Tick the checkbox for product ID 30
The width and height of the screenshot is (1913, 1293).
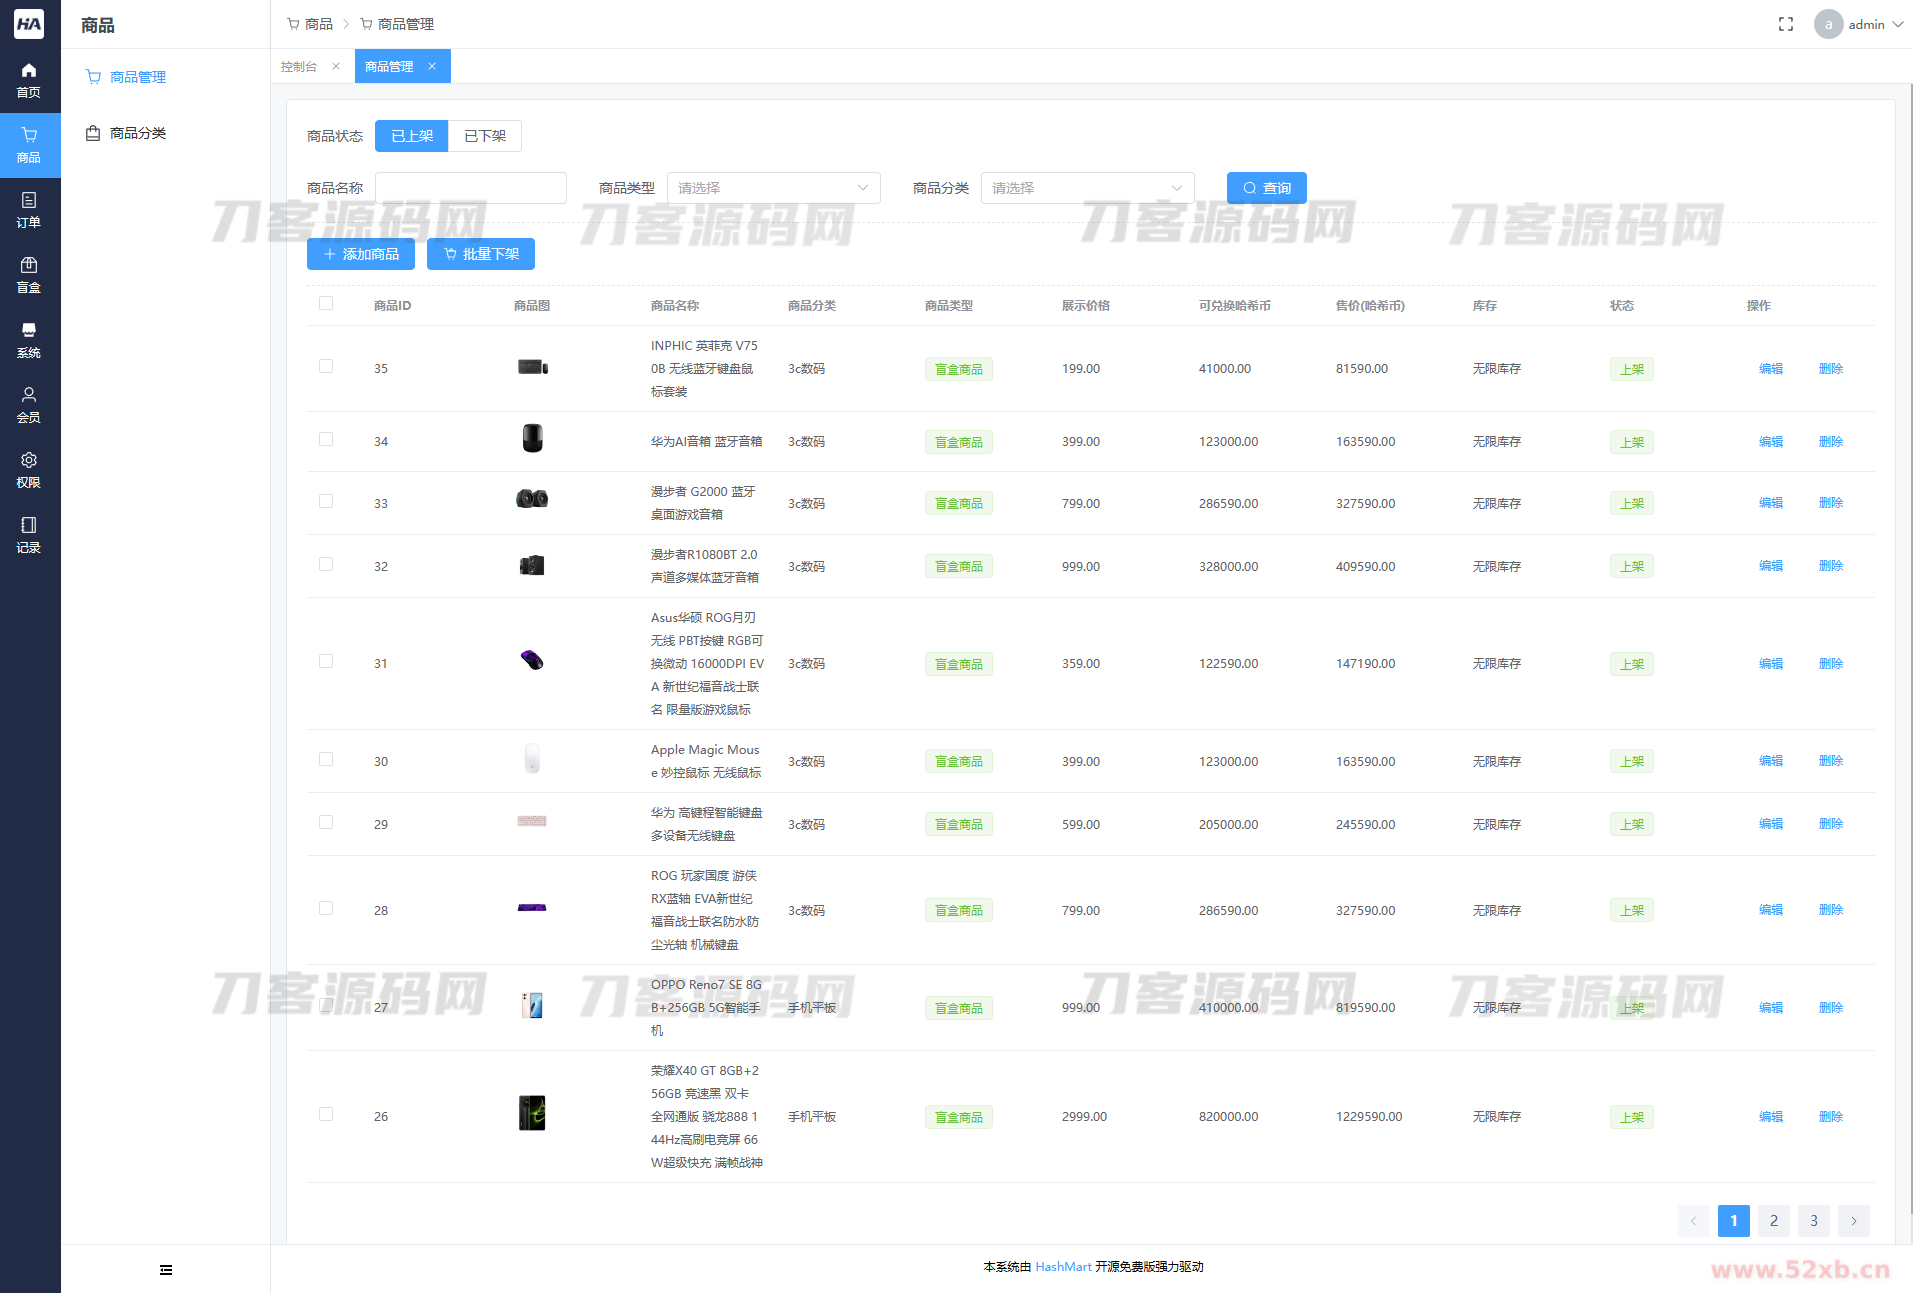tap(326, 760)
